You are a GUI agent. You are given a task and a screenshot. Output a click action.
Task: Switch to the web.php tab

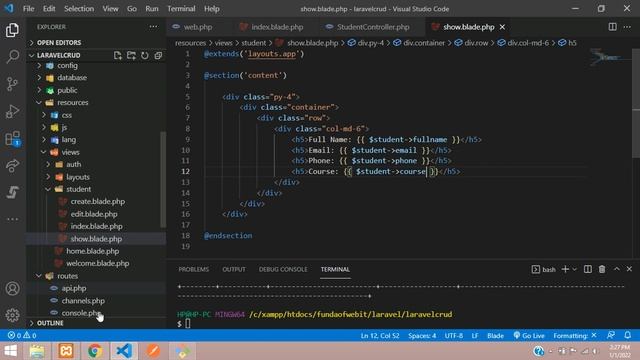(x=197, y=27)
